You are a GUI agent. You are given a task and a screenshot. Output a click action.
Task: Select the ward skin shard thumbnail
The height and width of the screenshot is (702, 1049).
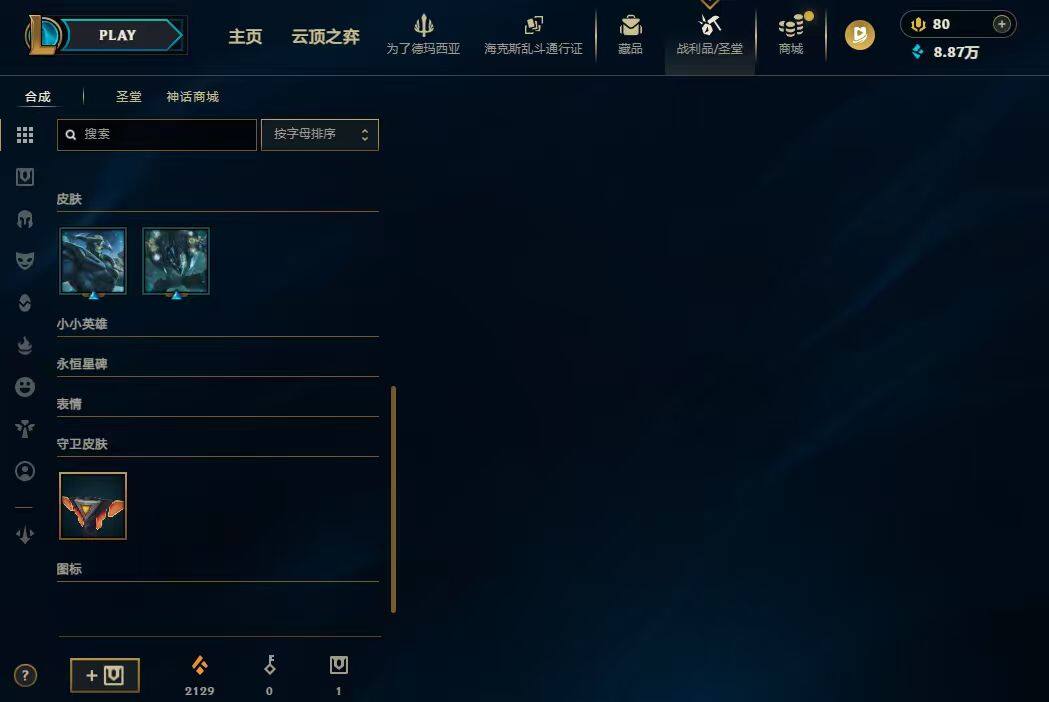point(93,506)
